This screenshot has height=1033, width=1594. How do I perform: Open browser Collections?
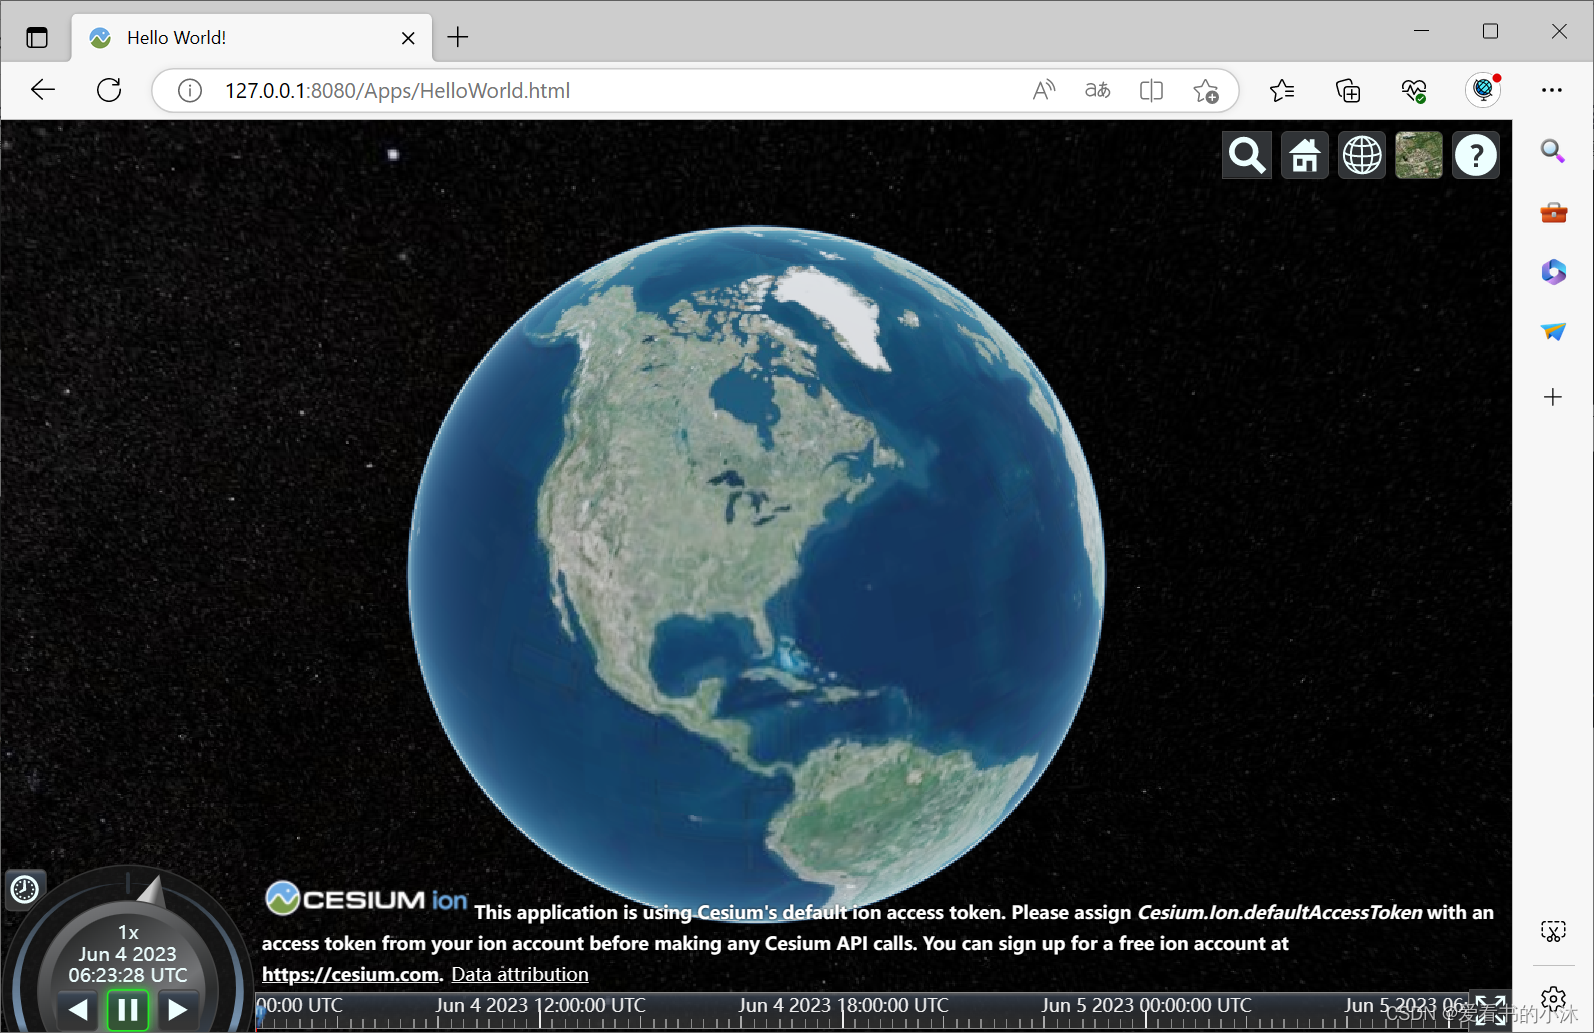(1348, 91)
